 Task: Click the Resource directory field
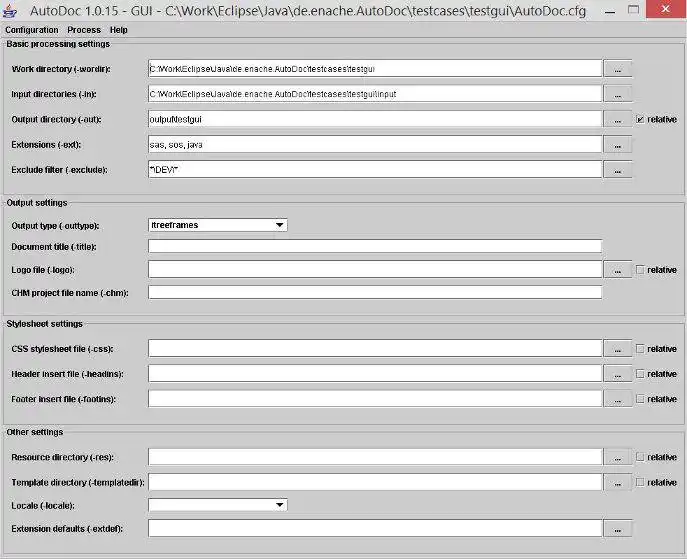point(375,457)
